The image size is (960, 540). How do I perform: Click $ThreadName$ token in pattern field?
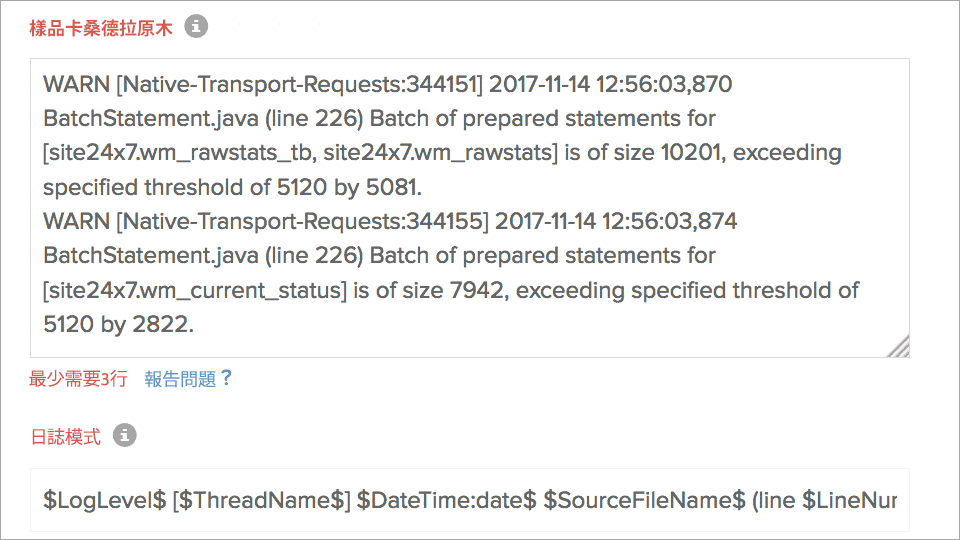coord(260,500)
